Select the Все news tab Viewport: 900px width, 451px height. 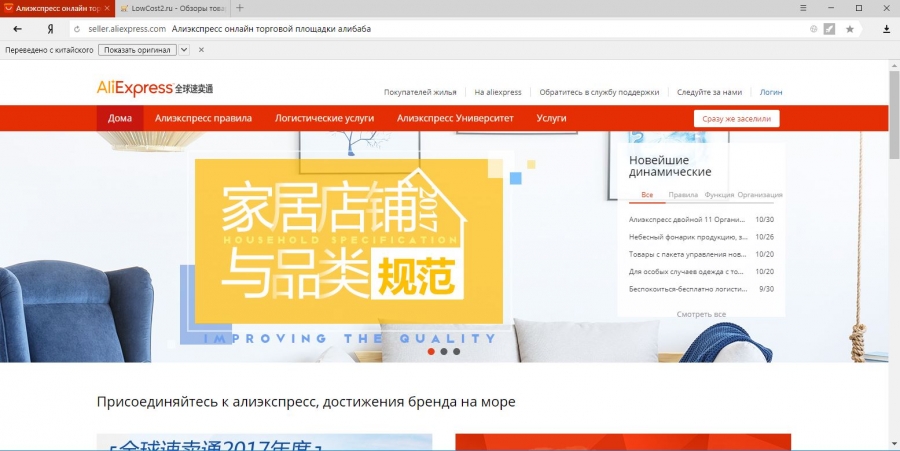[647, 195]
